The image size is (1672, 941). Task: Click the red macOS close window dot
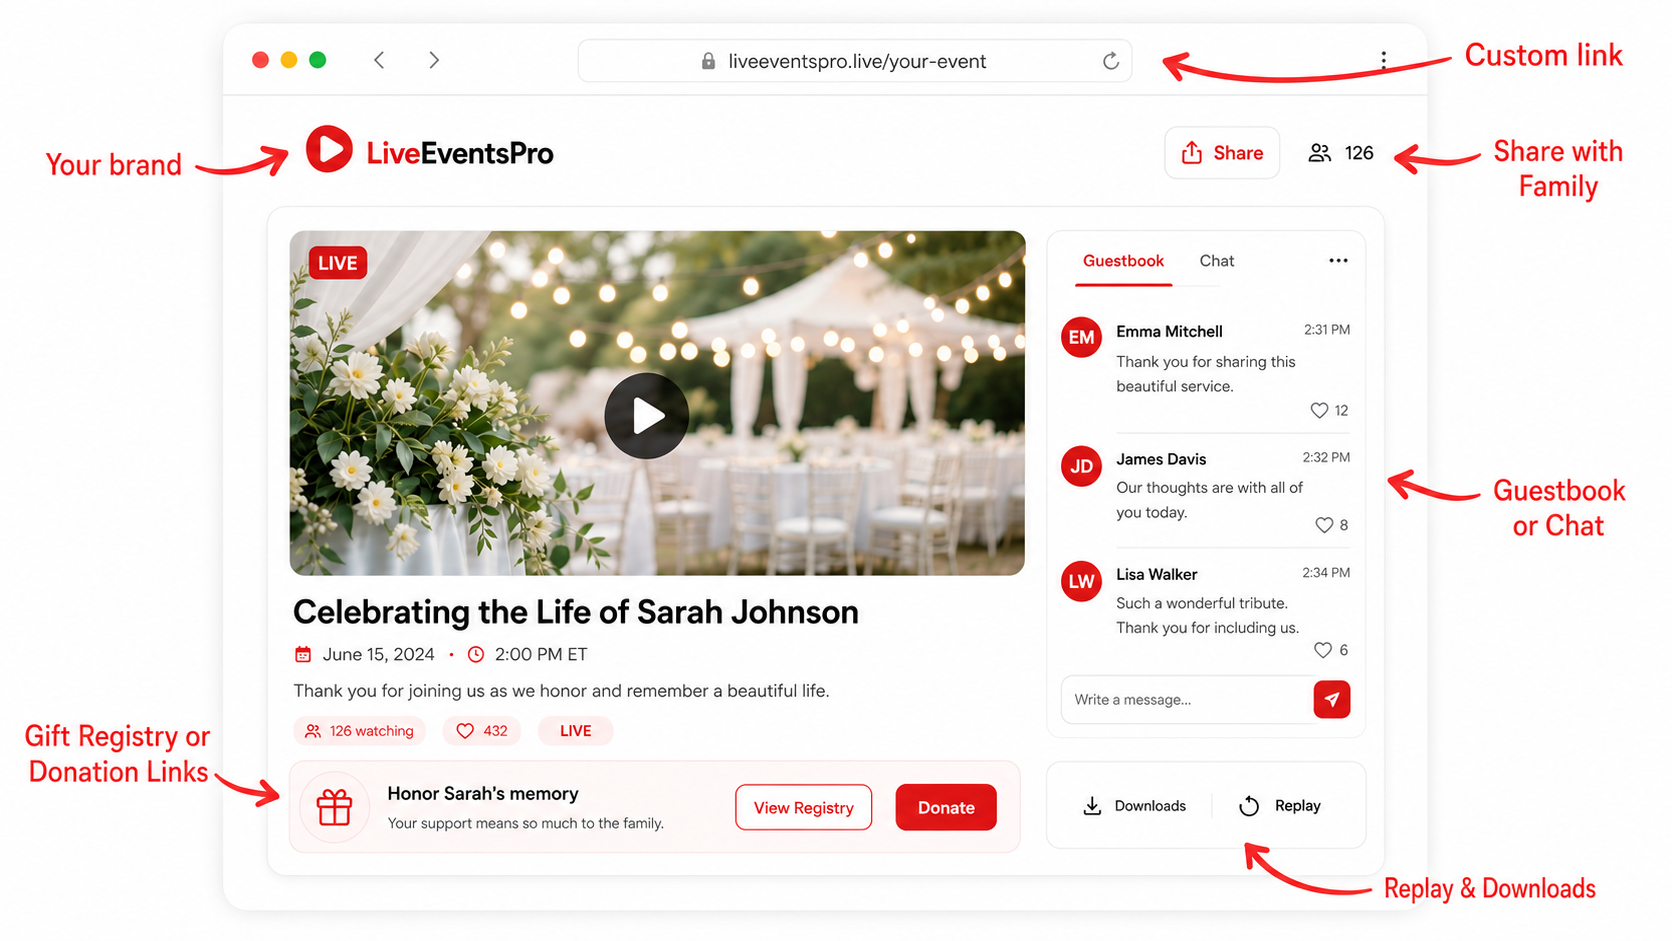260,60
